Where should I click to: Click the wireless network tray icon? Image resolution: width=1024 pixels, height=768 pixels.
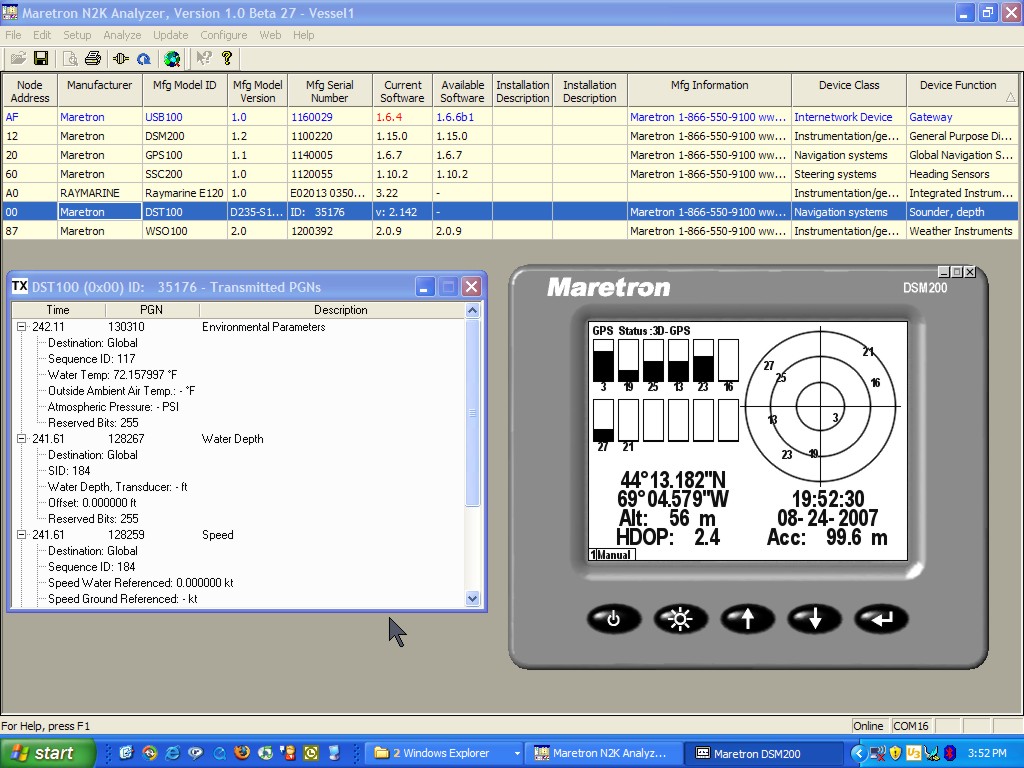[878, 754]
